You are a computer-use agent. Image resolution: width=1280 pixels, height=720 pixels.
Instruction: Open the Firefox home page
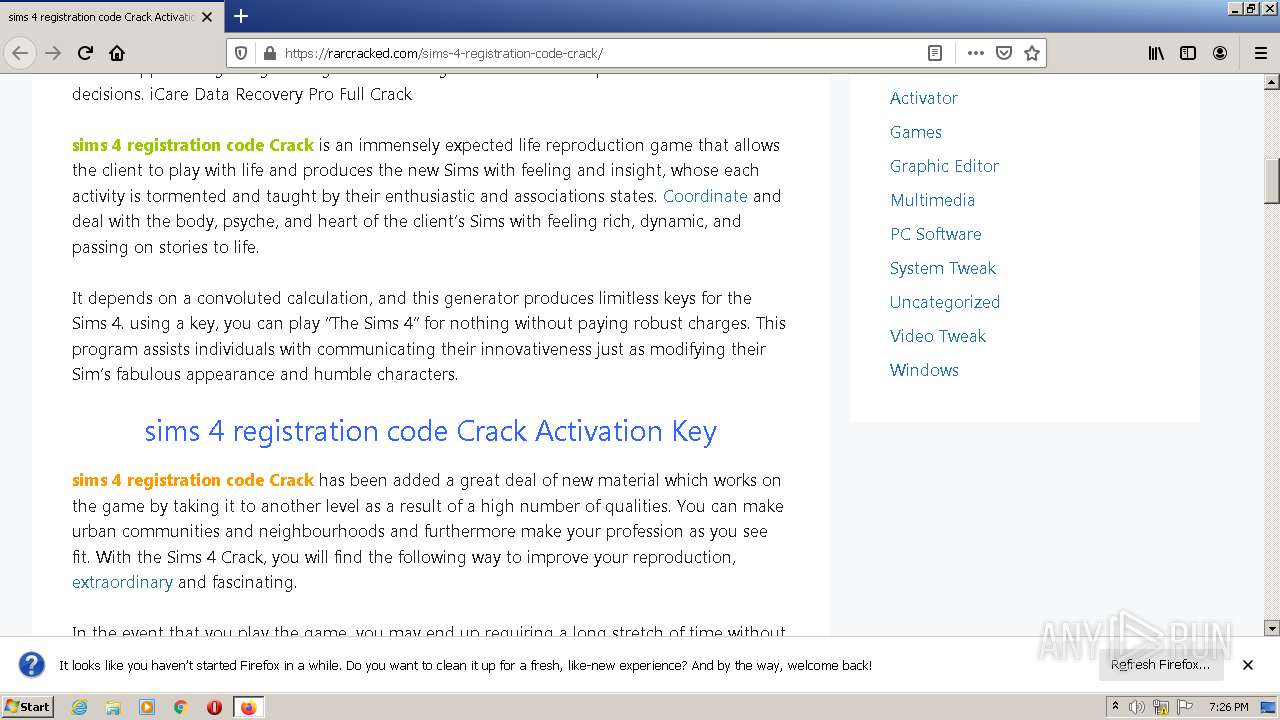(117, 53)
